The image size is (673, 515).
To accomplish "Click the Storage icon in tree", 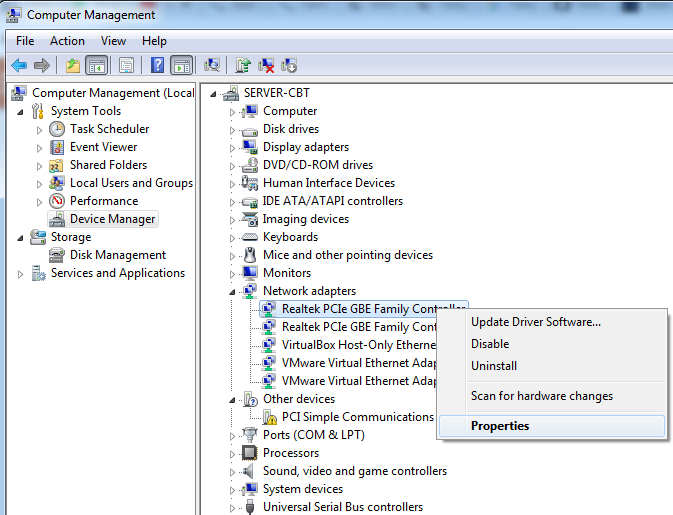I will coord(38,237).
